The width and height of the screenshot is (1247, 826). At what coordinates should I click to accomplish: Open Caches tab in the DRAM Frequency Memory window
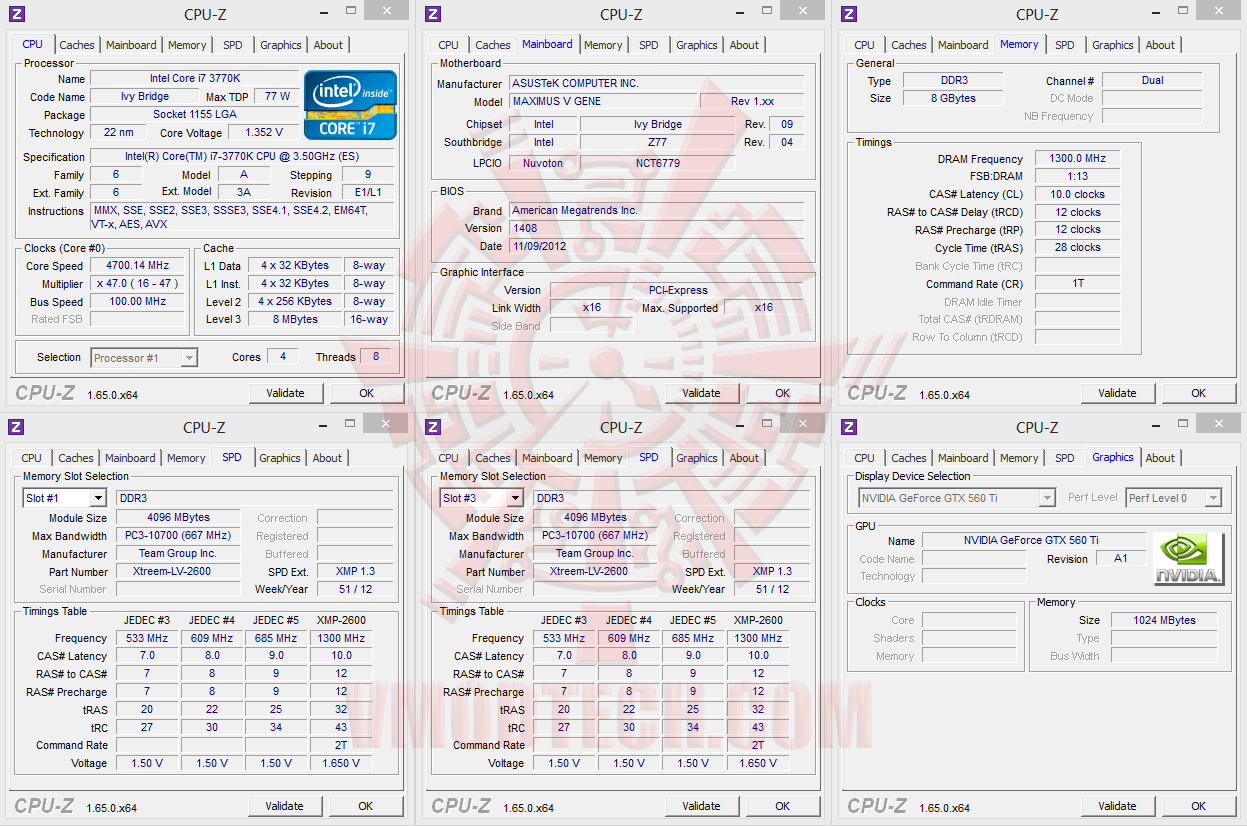coord(909,45)
